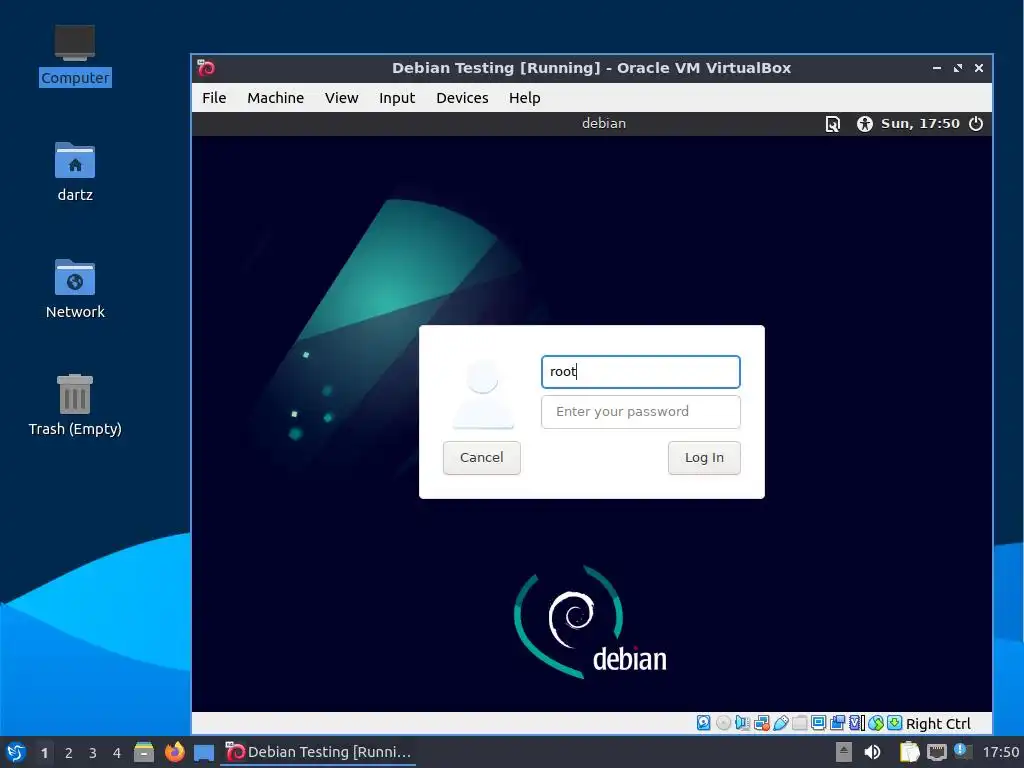Click the CPU virtualization V indicator
Viewport: 1024px width, 768px height.
click(x=856, y=723)
